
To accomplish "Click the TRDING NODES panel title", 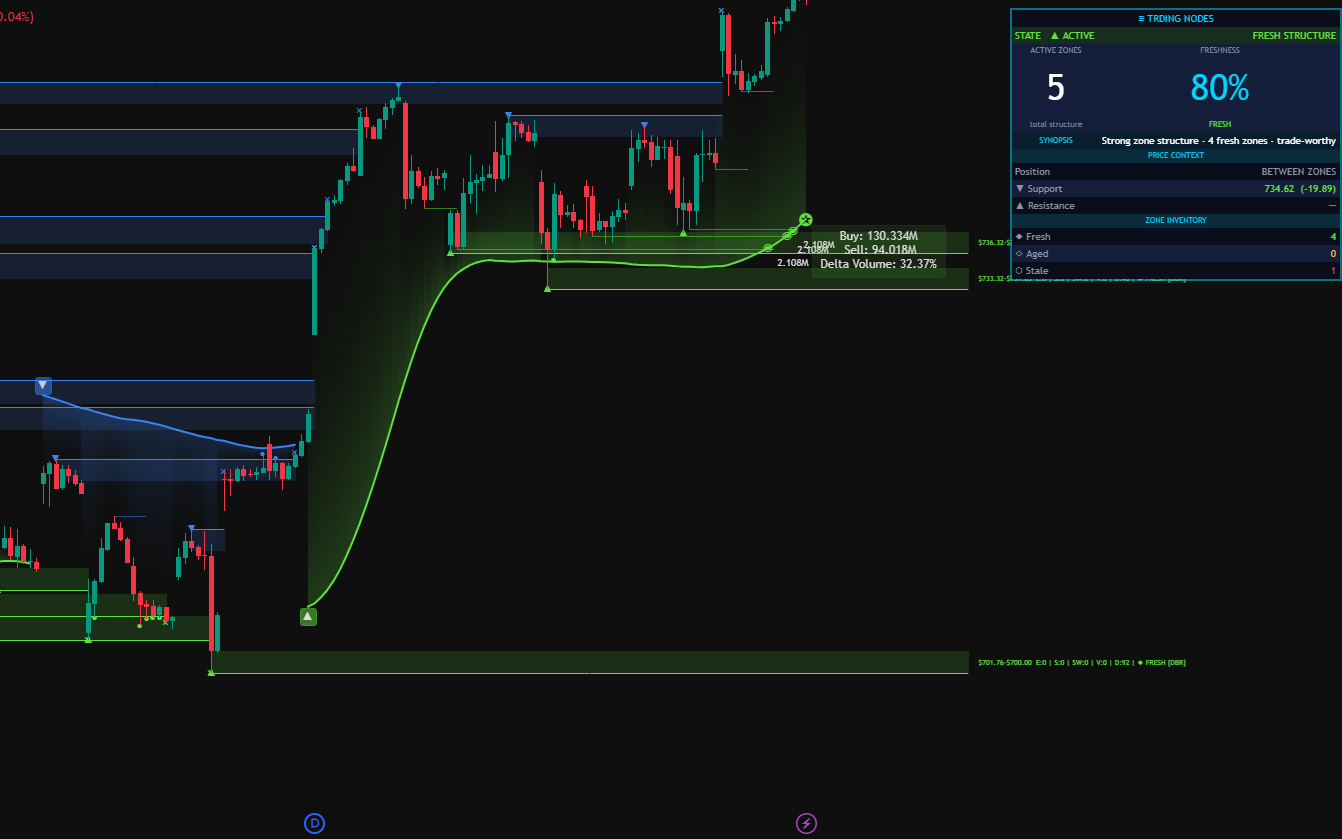I will [x=1178, y=18].
